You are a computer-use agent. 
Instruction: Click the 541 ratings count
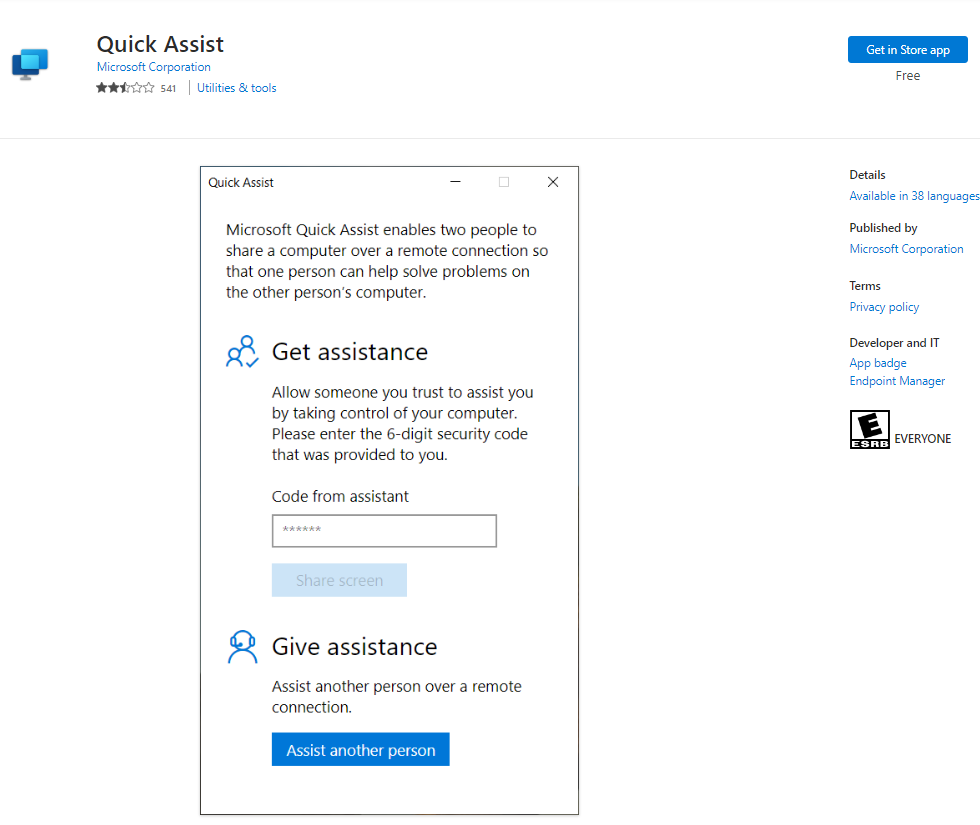coord(168,89)
